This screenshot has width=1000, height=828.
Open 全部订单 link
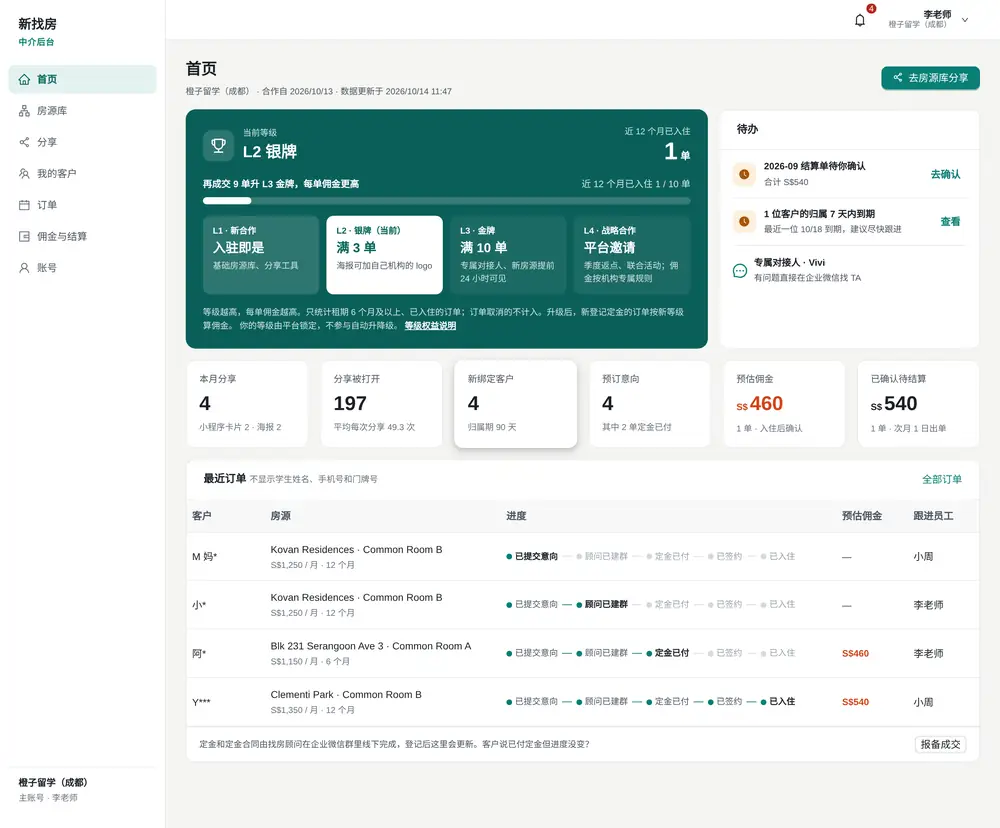941,479
